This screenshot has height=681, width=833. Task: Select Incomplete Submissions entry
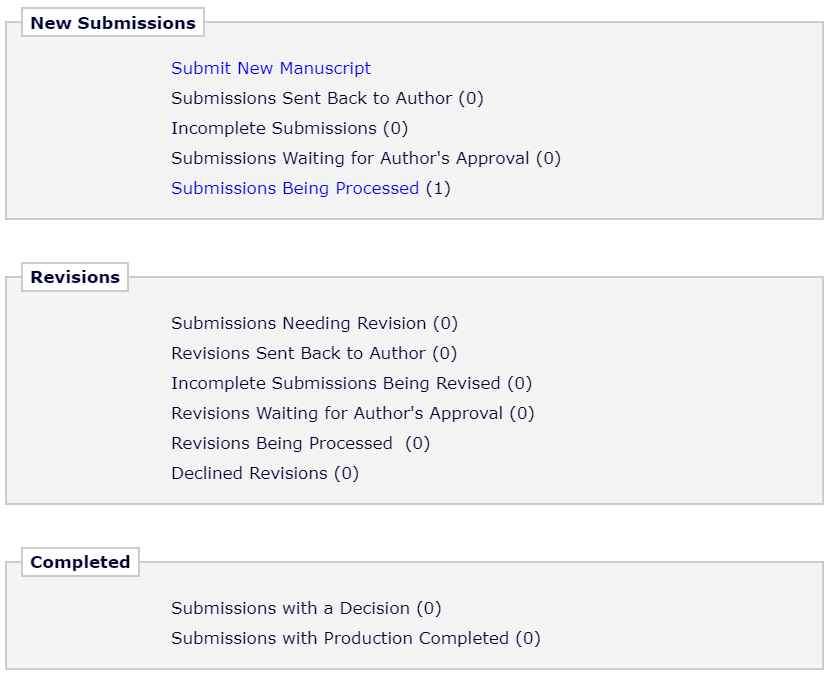pyautogui.click(x=273, y=128)
